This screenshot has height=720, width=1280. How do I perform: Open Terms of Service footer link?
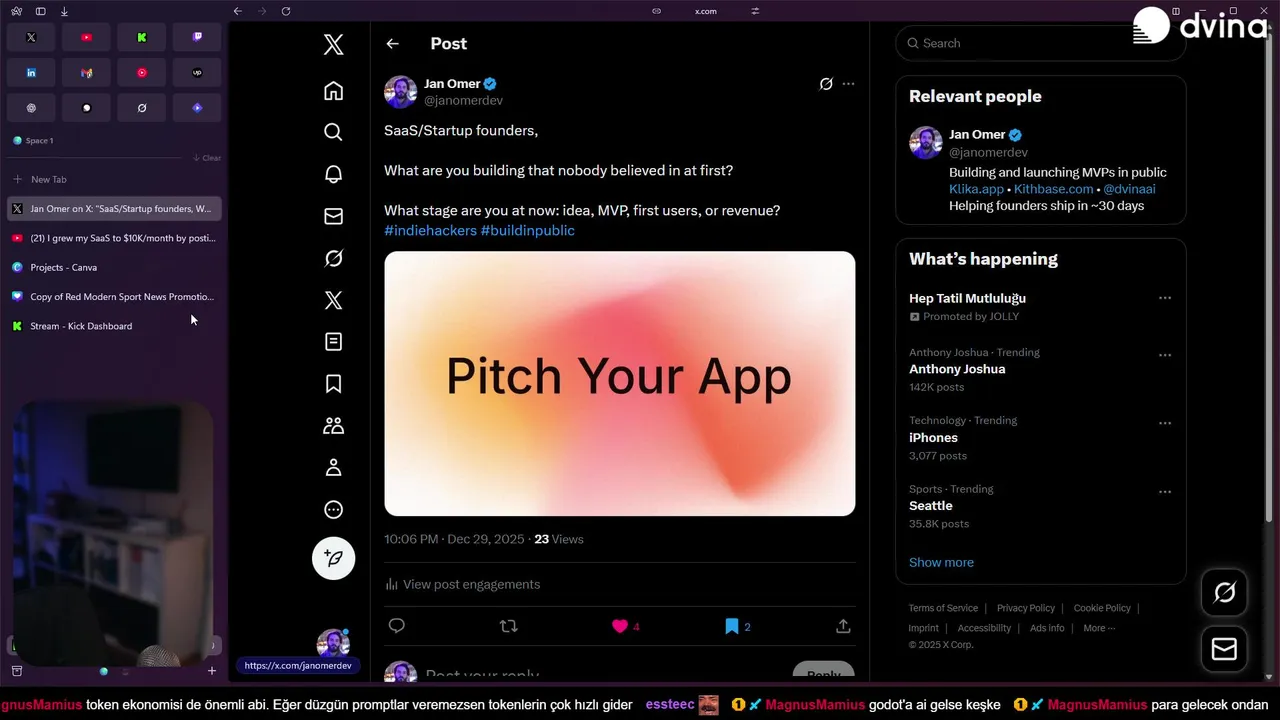(943, 608)
